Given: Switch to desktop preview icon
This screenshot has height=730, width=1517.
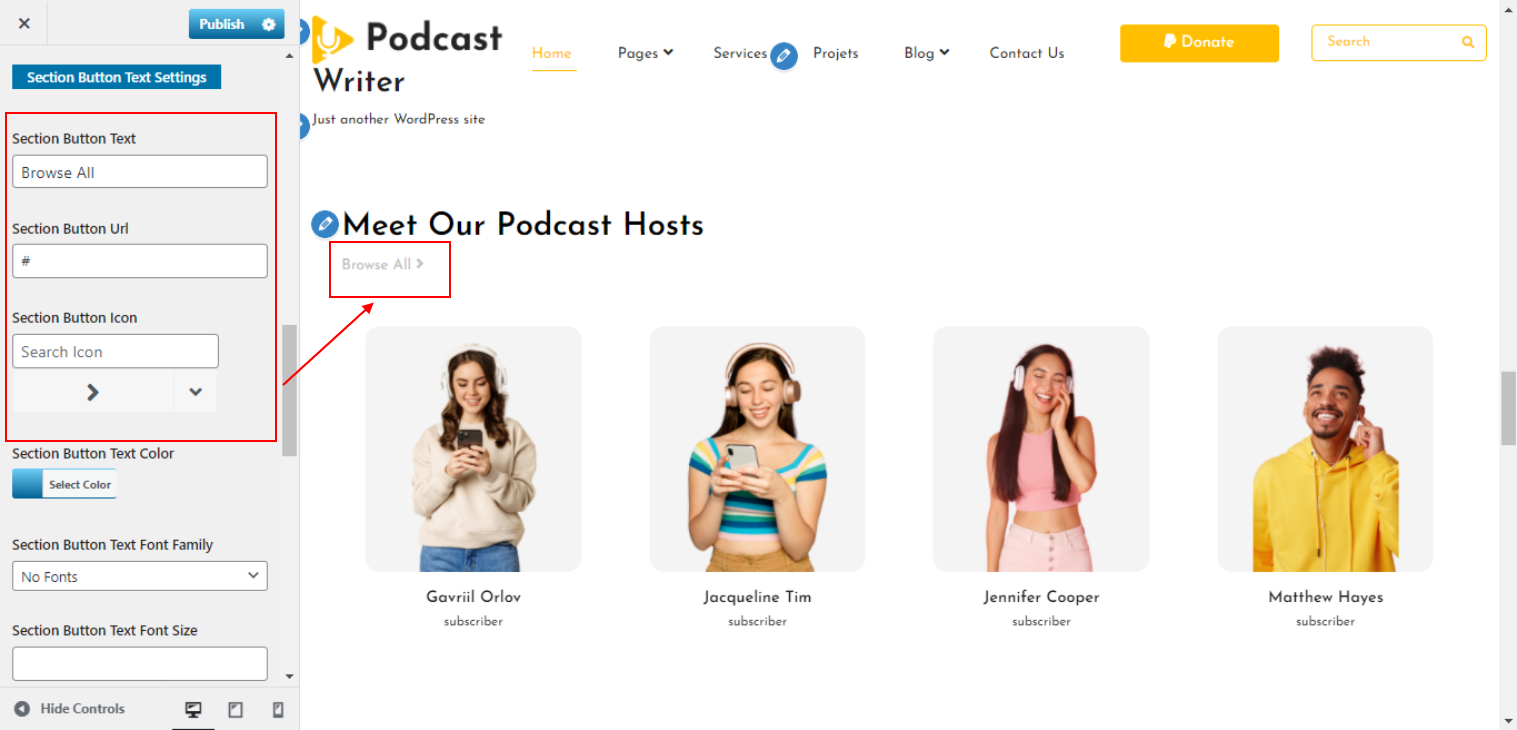Looking at the screenshot, I should pos(193,710).
